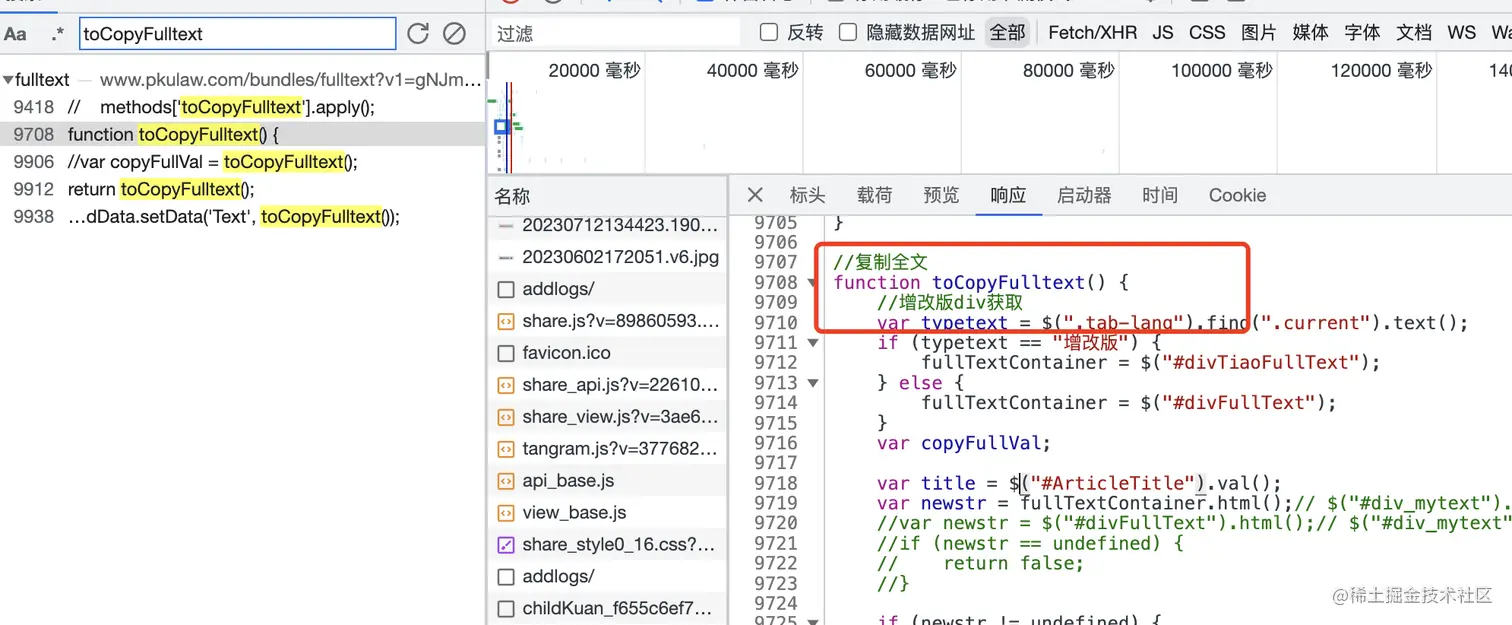The image size is (1512, 625).
Task: Select the first addlogs/ request
Action: coord(608,289)
